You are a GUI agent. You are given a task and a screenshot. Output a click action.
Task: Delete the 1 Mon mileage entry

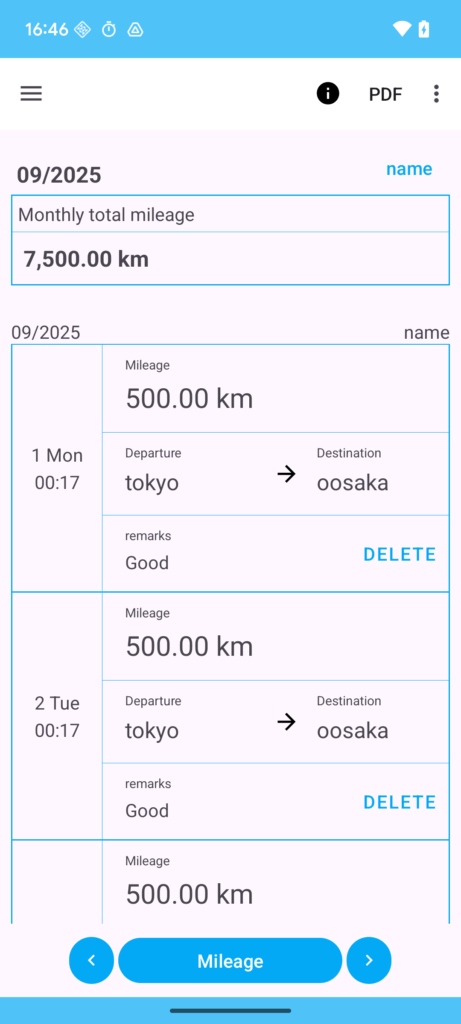[400, 554]
